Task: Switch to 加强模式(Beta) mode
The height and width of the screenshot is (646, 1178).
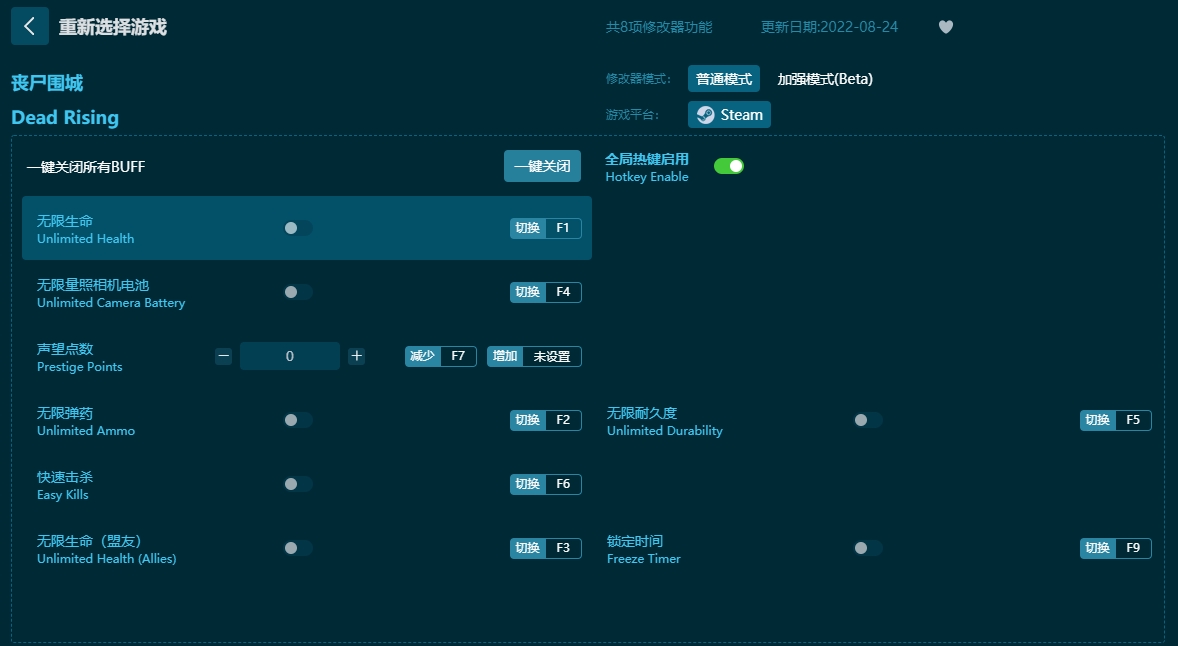Action: click(x=825, y=79)
